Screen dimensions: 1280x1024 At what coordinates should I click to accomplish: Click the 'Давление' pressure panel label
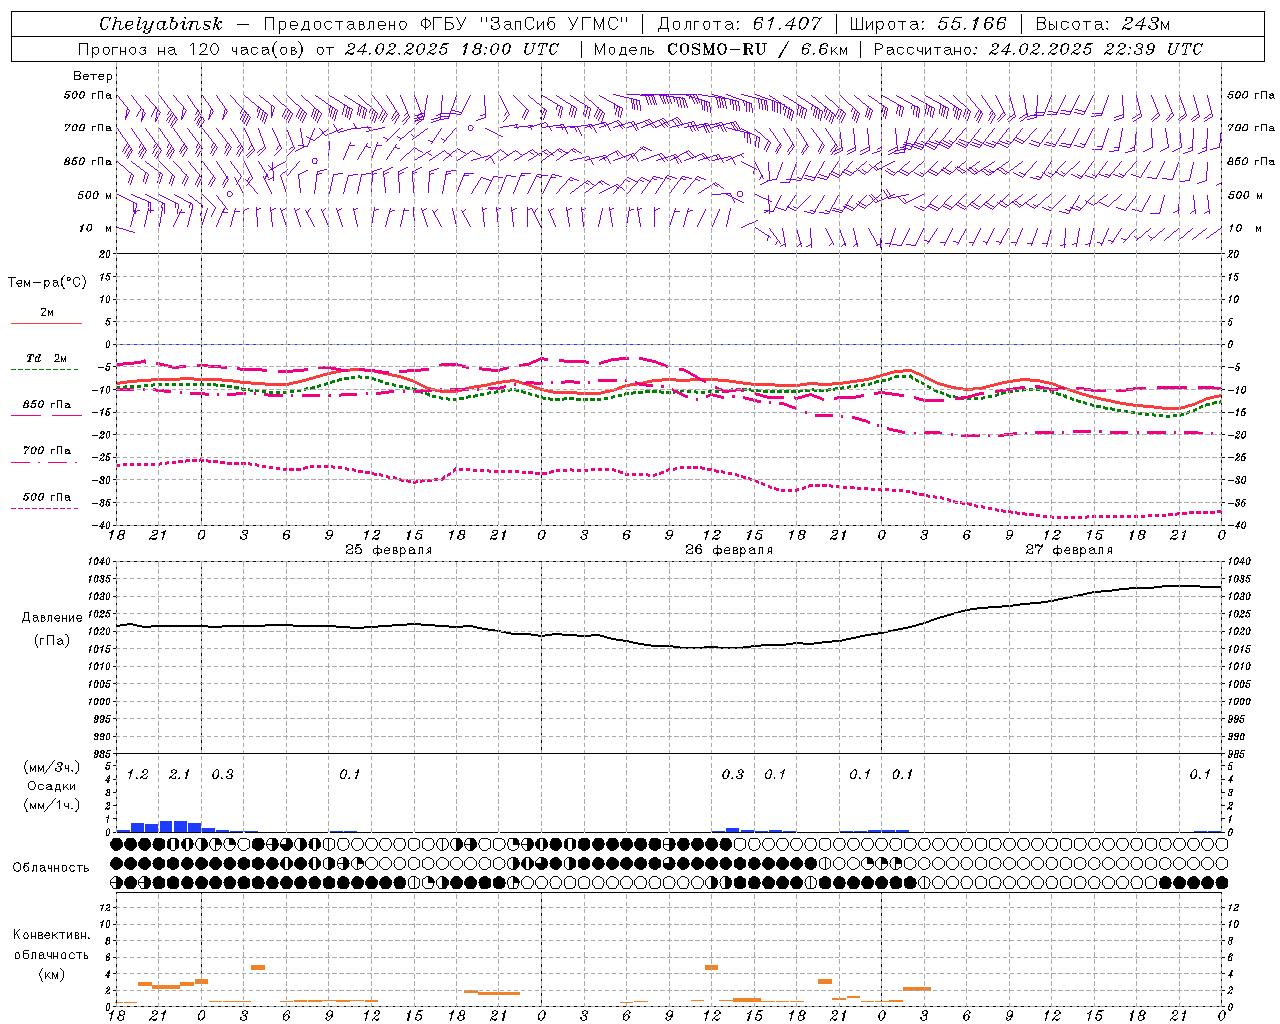[52, 618]
